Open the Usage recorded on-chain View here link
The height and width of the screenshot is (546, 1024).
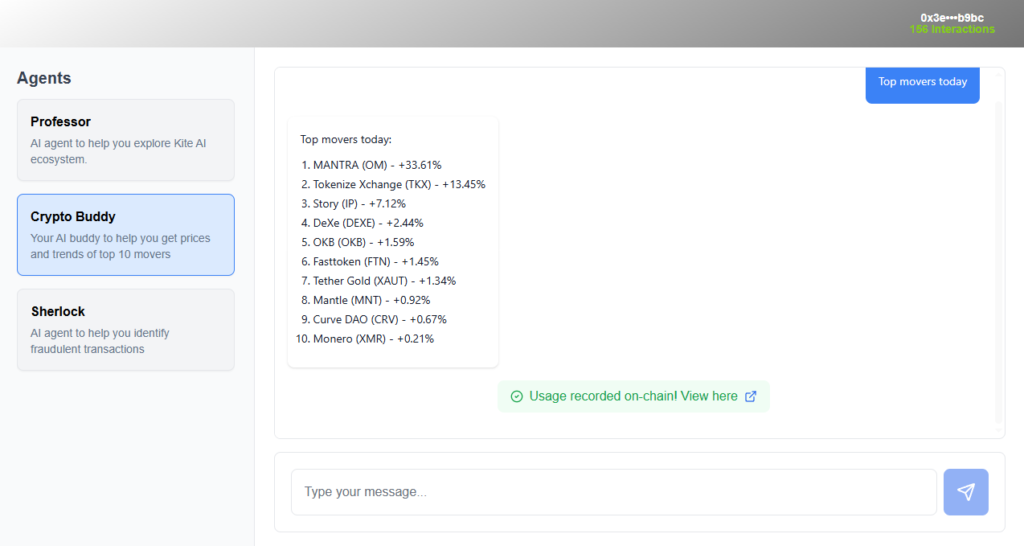[x=710, y=396]
